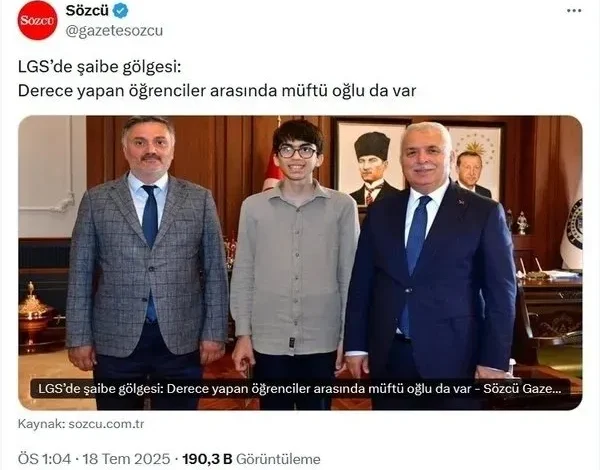Open the Sözcü red profile avatar
600x470 pixels.
click(38, 20)
